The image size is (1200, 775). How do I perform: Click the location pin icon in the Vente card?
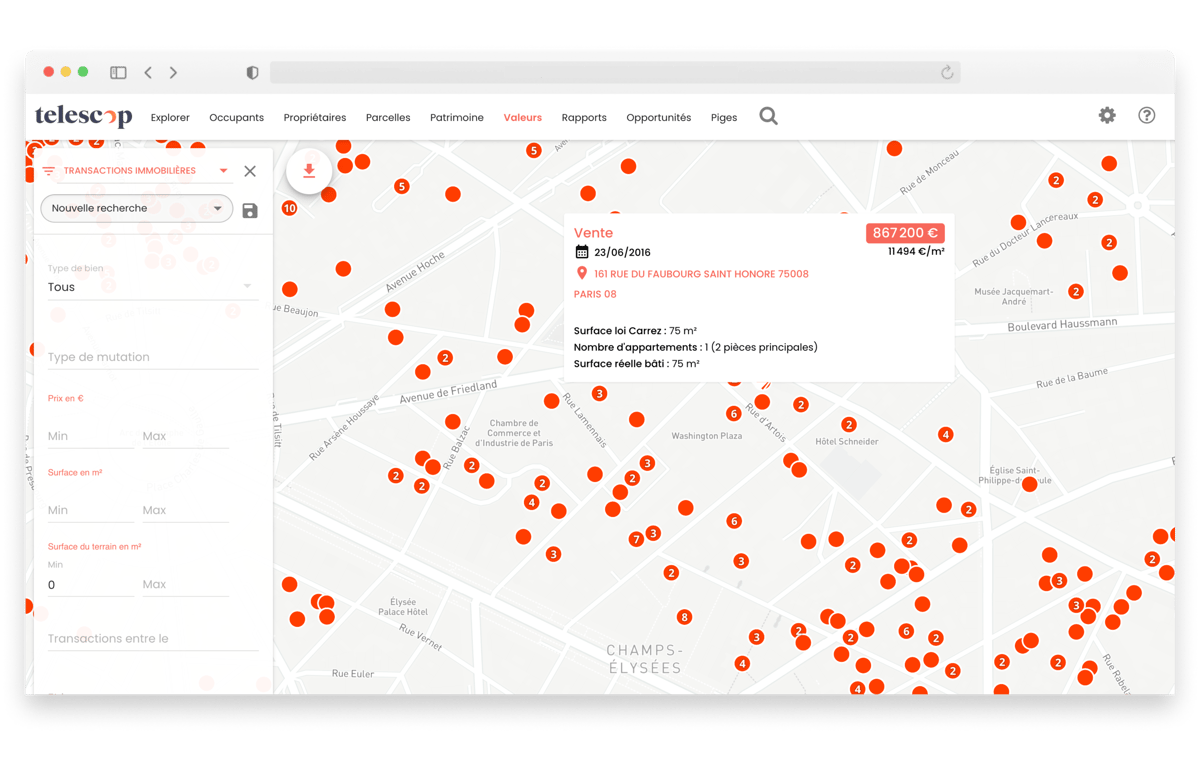(581, 273)
